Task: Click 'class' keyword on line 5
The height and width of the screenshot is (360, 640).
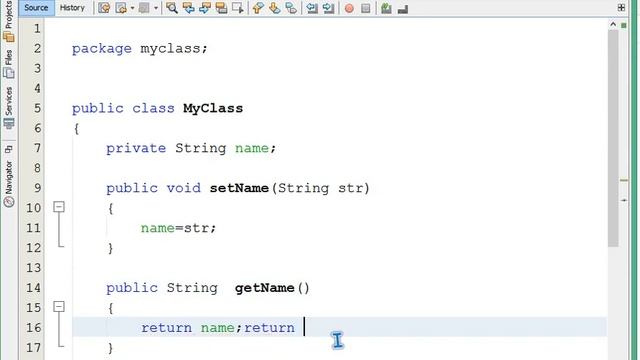Action: (x=153, y=109)
